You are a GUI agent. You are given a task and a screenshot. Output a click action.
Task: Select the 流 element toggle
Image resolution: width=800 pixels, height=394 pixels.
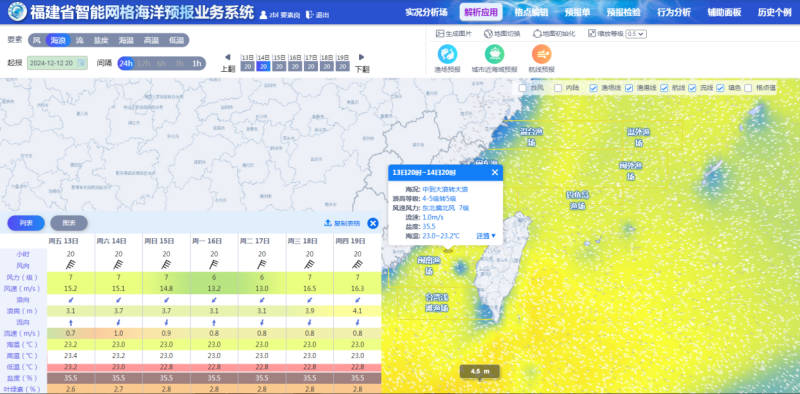(x=80, y=40)
